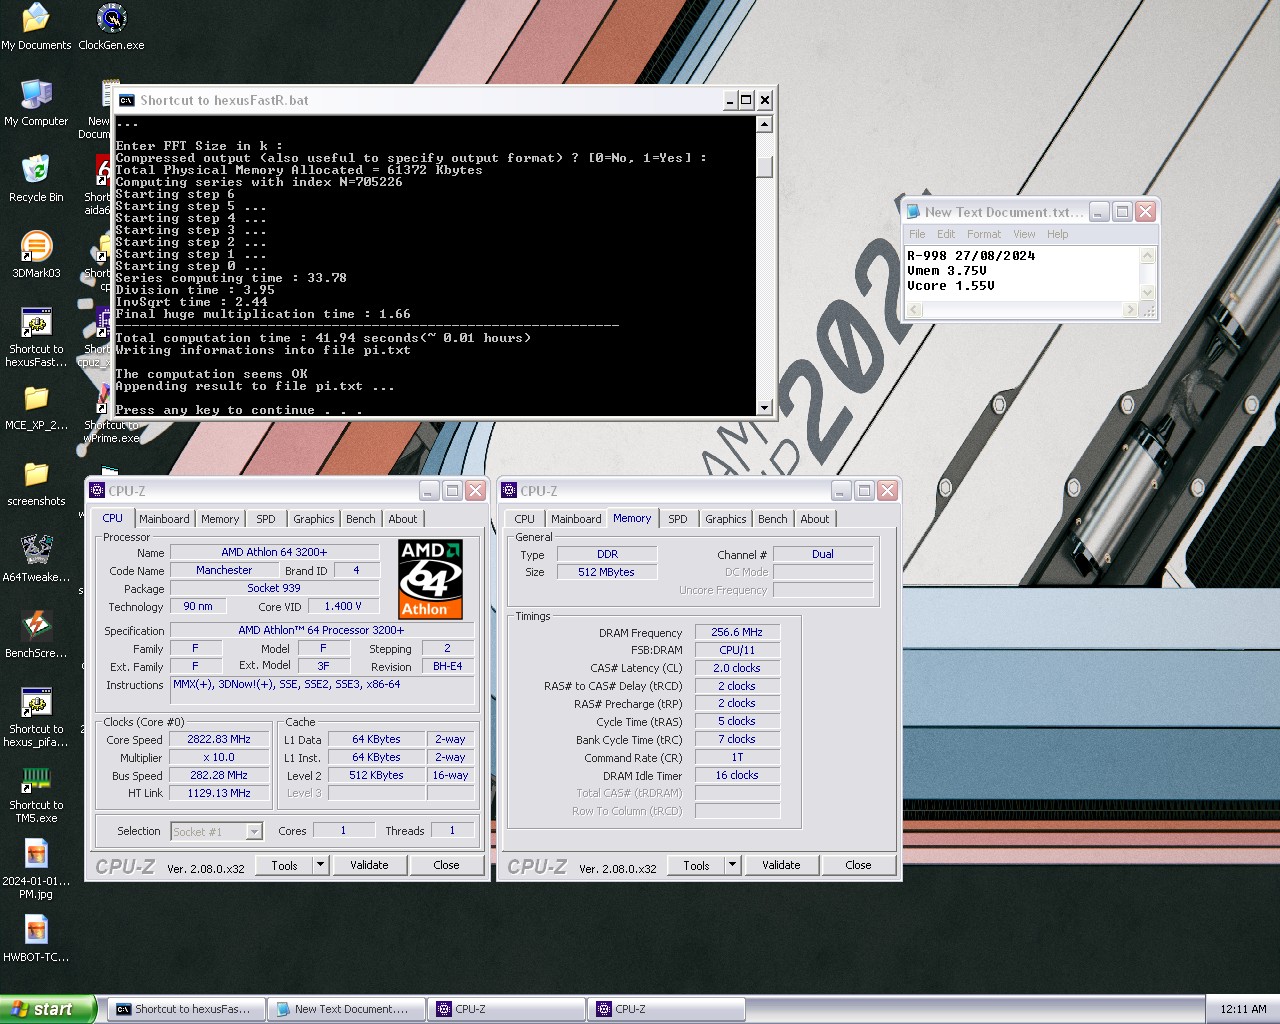Open the Graphics tab in right CPU-Z
The image size is (1280, 1024).
click(726, 519)
